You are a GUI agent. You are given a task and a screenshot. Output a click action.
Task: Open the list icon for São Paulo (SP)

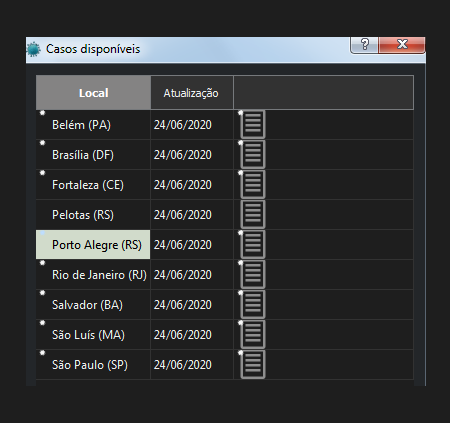click(253, 364)
